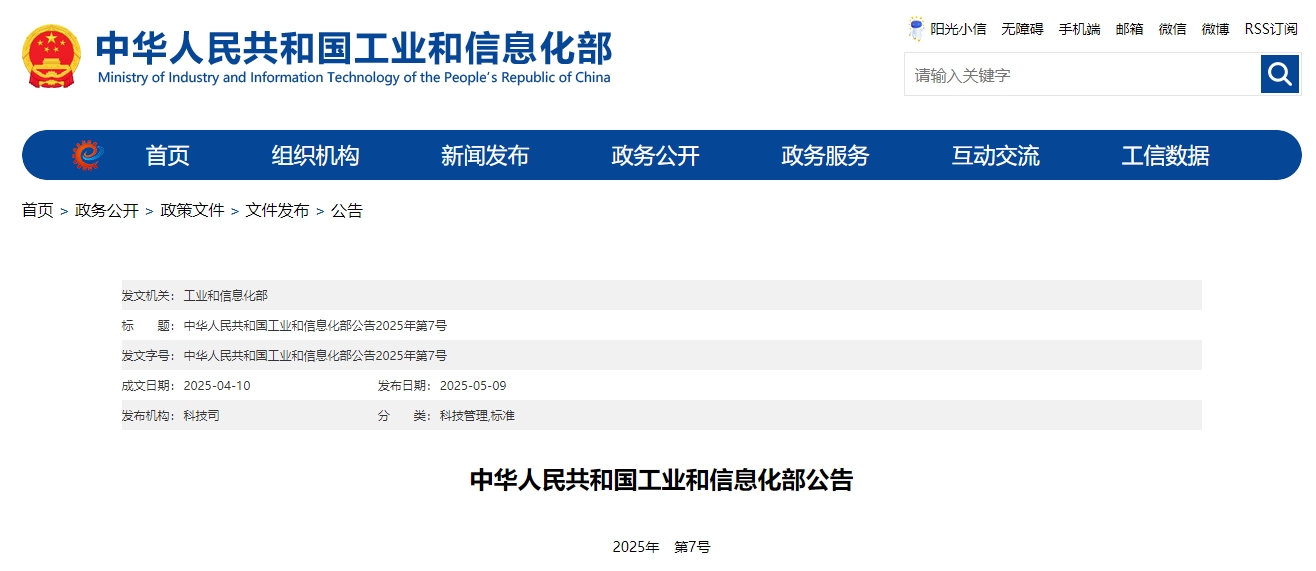Click the gear logo in navigation bar
Image resolution: width=1316 pixels, height=571 pixels.
point(87,155)
